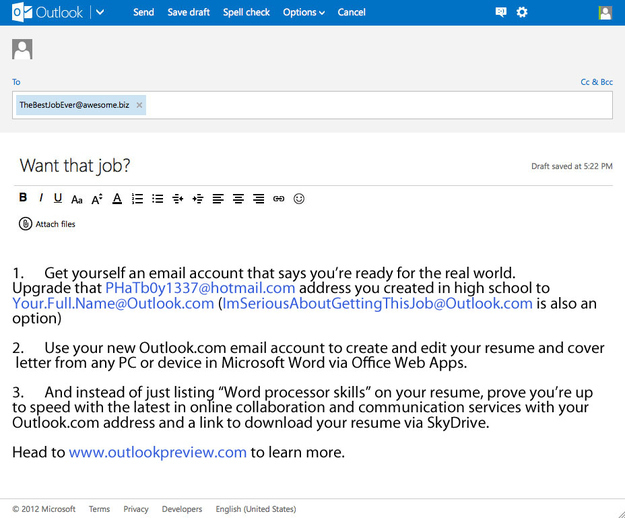Open the font face selector
The image size is (625, 518).
tap(77, 199)
